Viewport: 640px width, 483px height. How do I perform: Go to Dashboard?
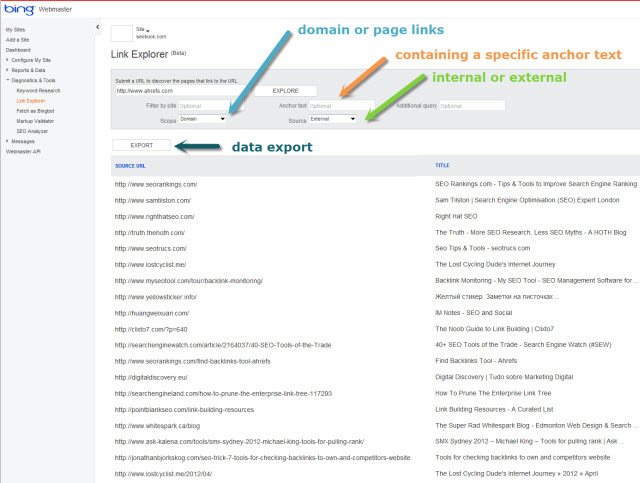coord(18,50)
